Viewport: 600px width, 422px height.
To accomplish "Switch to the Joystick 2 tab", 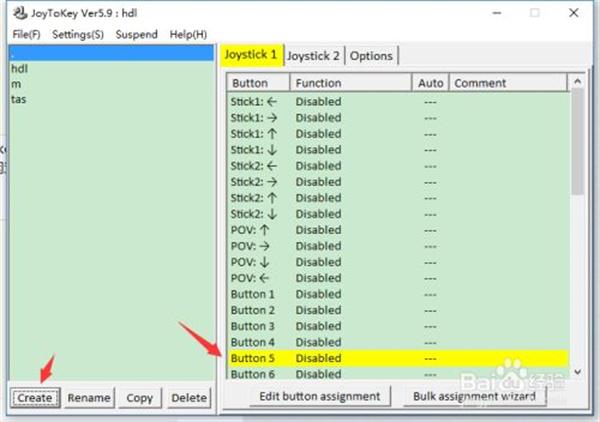I will [313, 55].
